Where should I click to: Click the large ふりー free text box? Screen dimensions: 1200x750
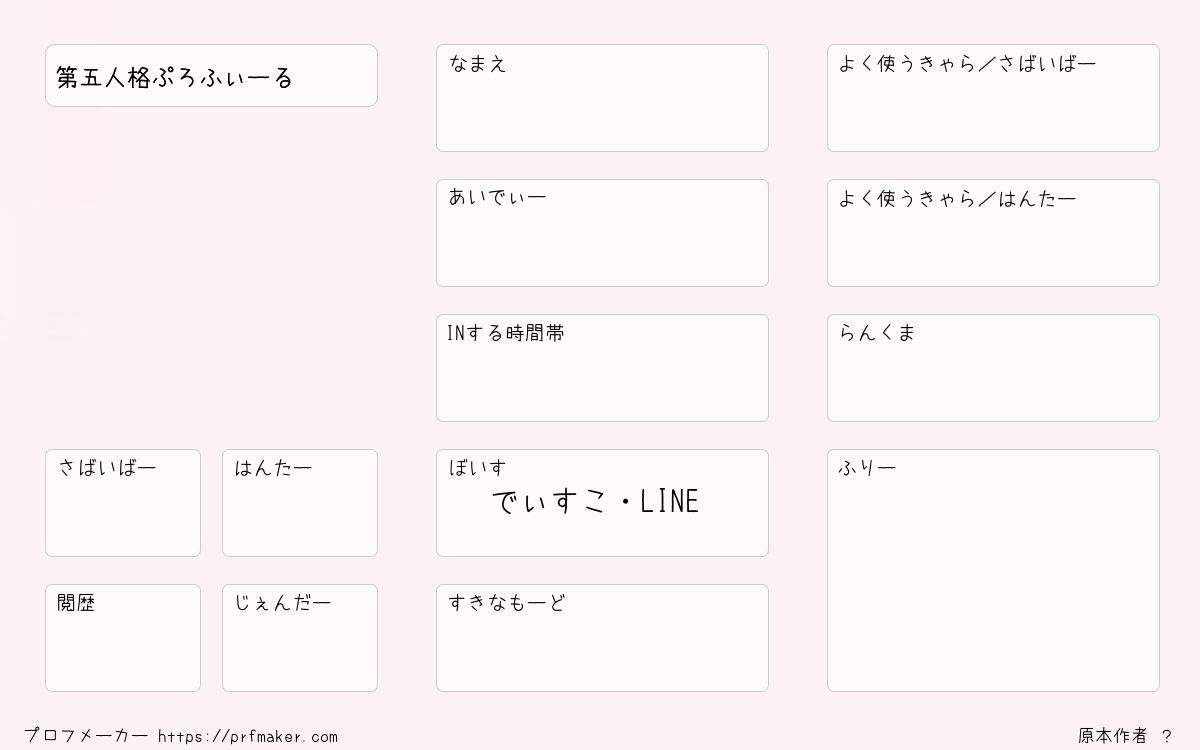pos(993,570)
